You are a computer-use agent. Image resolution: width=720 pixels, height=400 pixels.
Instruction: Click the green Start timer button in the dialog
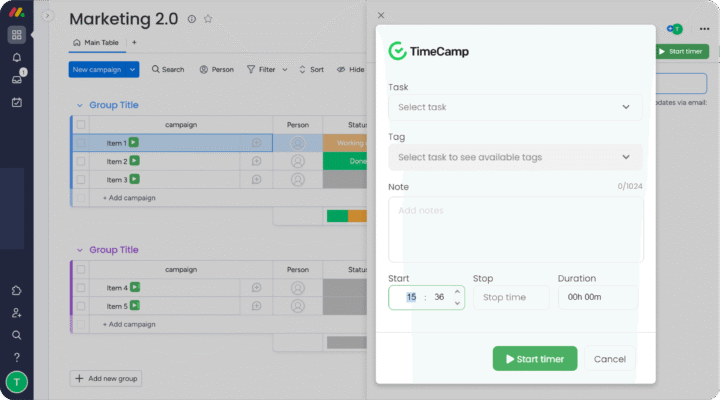coord(535,359)
